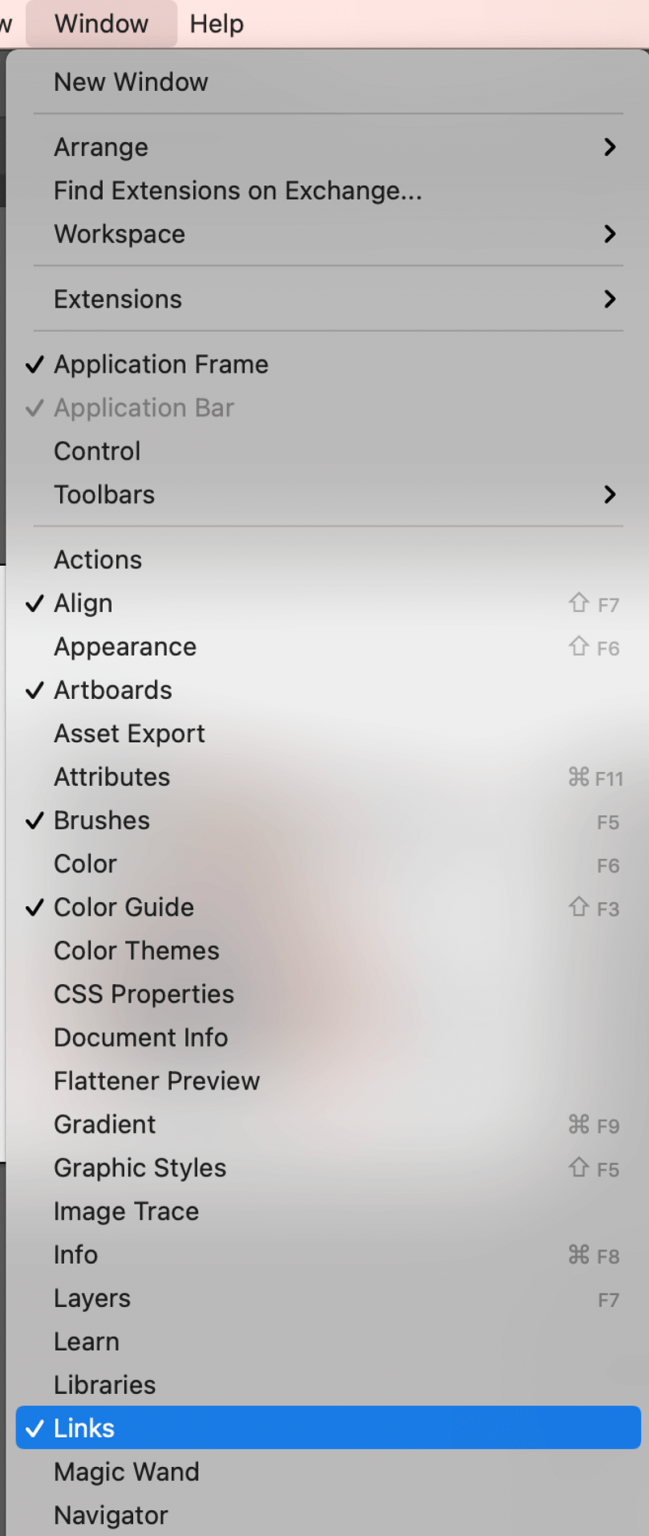Open the Actions panel

[97, 560]
